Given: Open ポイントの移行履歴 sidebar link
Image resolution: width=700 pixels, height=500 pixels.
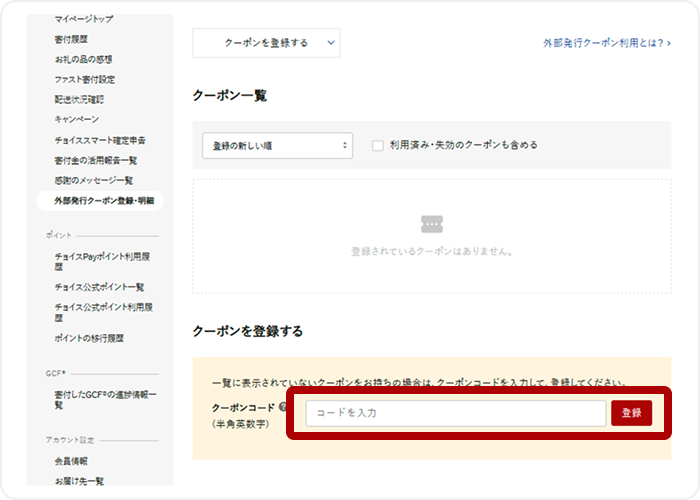Looking at the screenshot, I should click(89, 338).
